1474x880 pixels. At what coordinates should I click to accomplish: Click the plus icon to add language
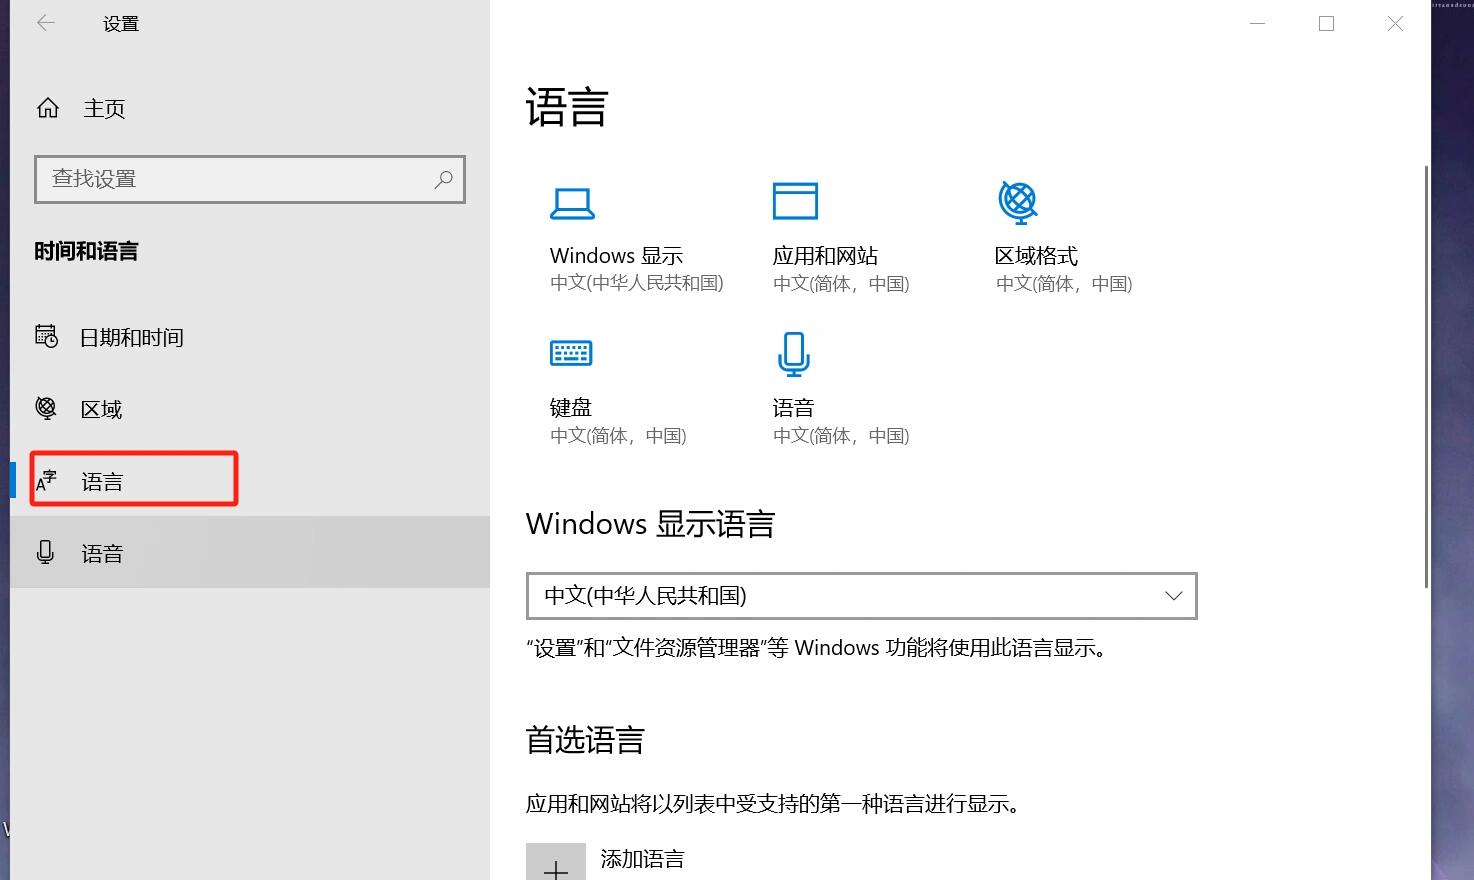click(556, 862)
